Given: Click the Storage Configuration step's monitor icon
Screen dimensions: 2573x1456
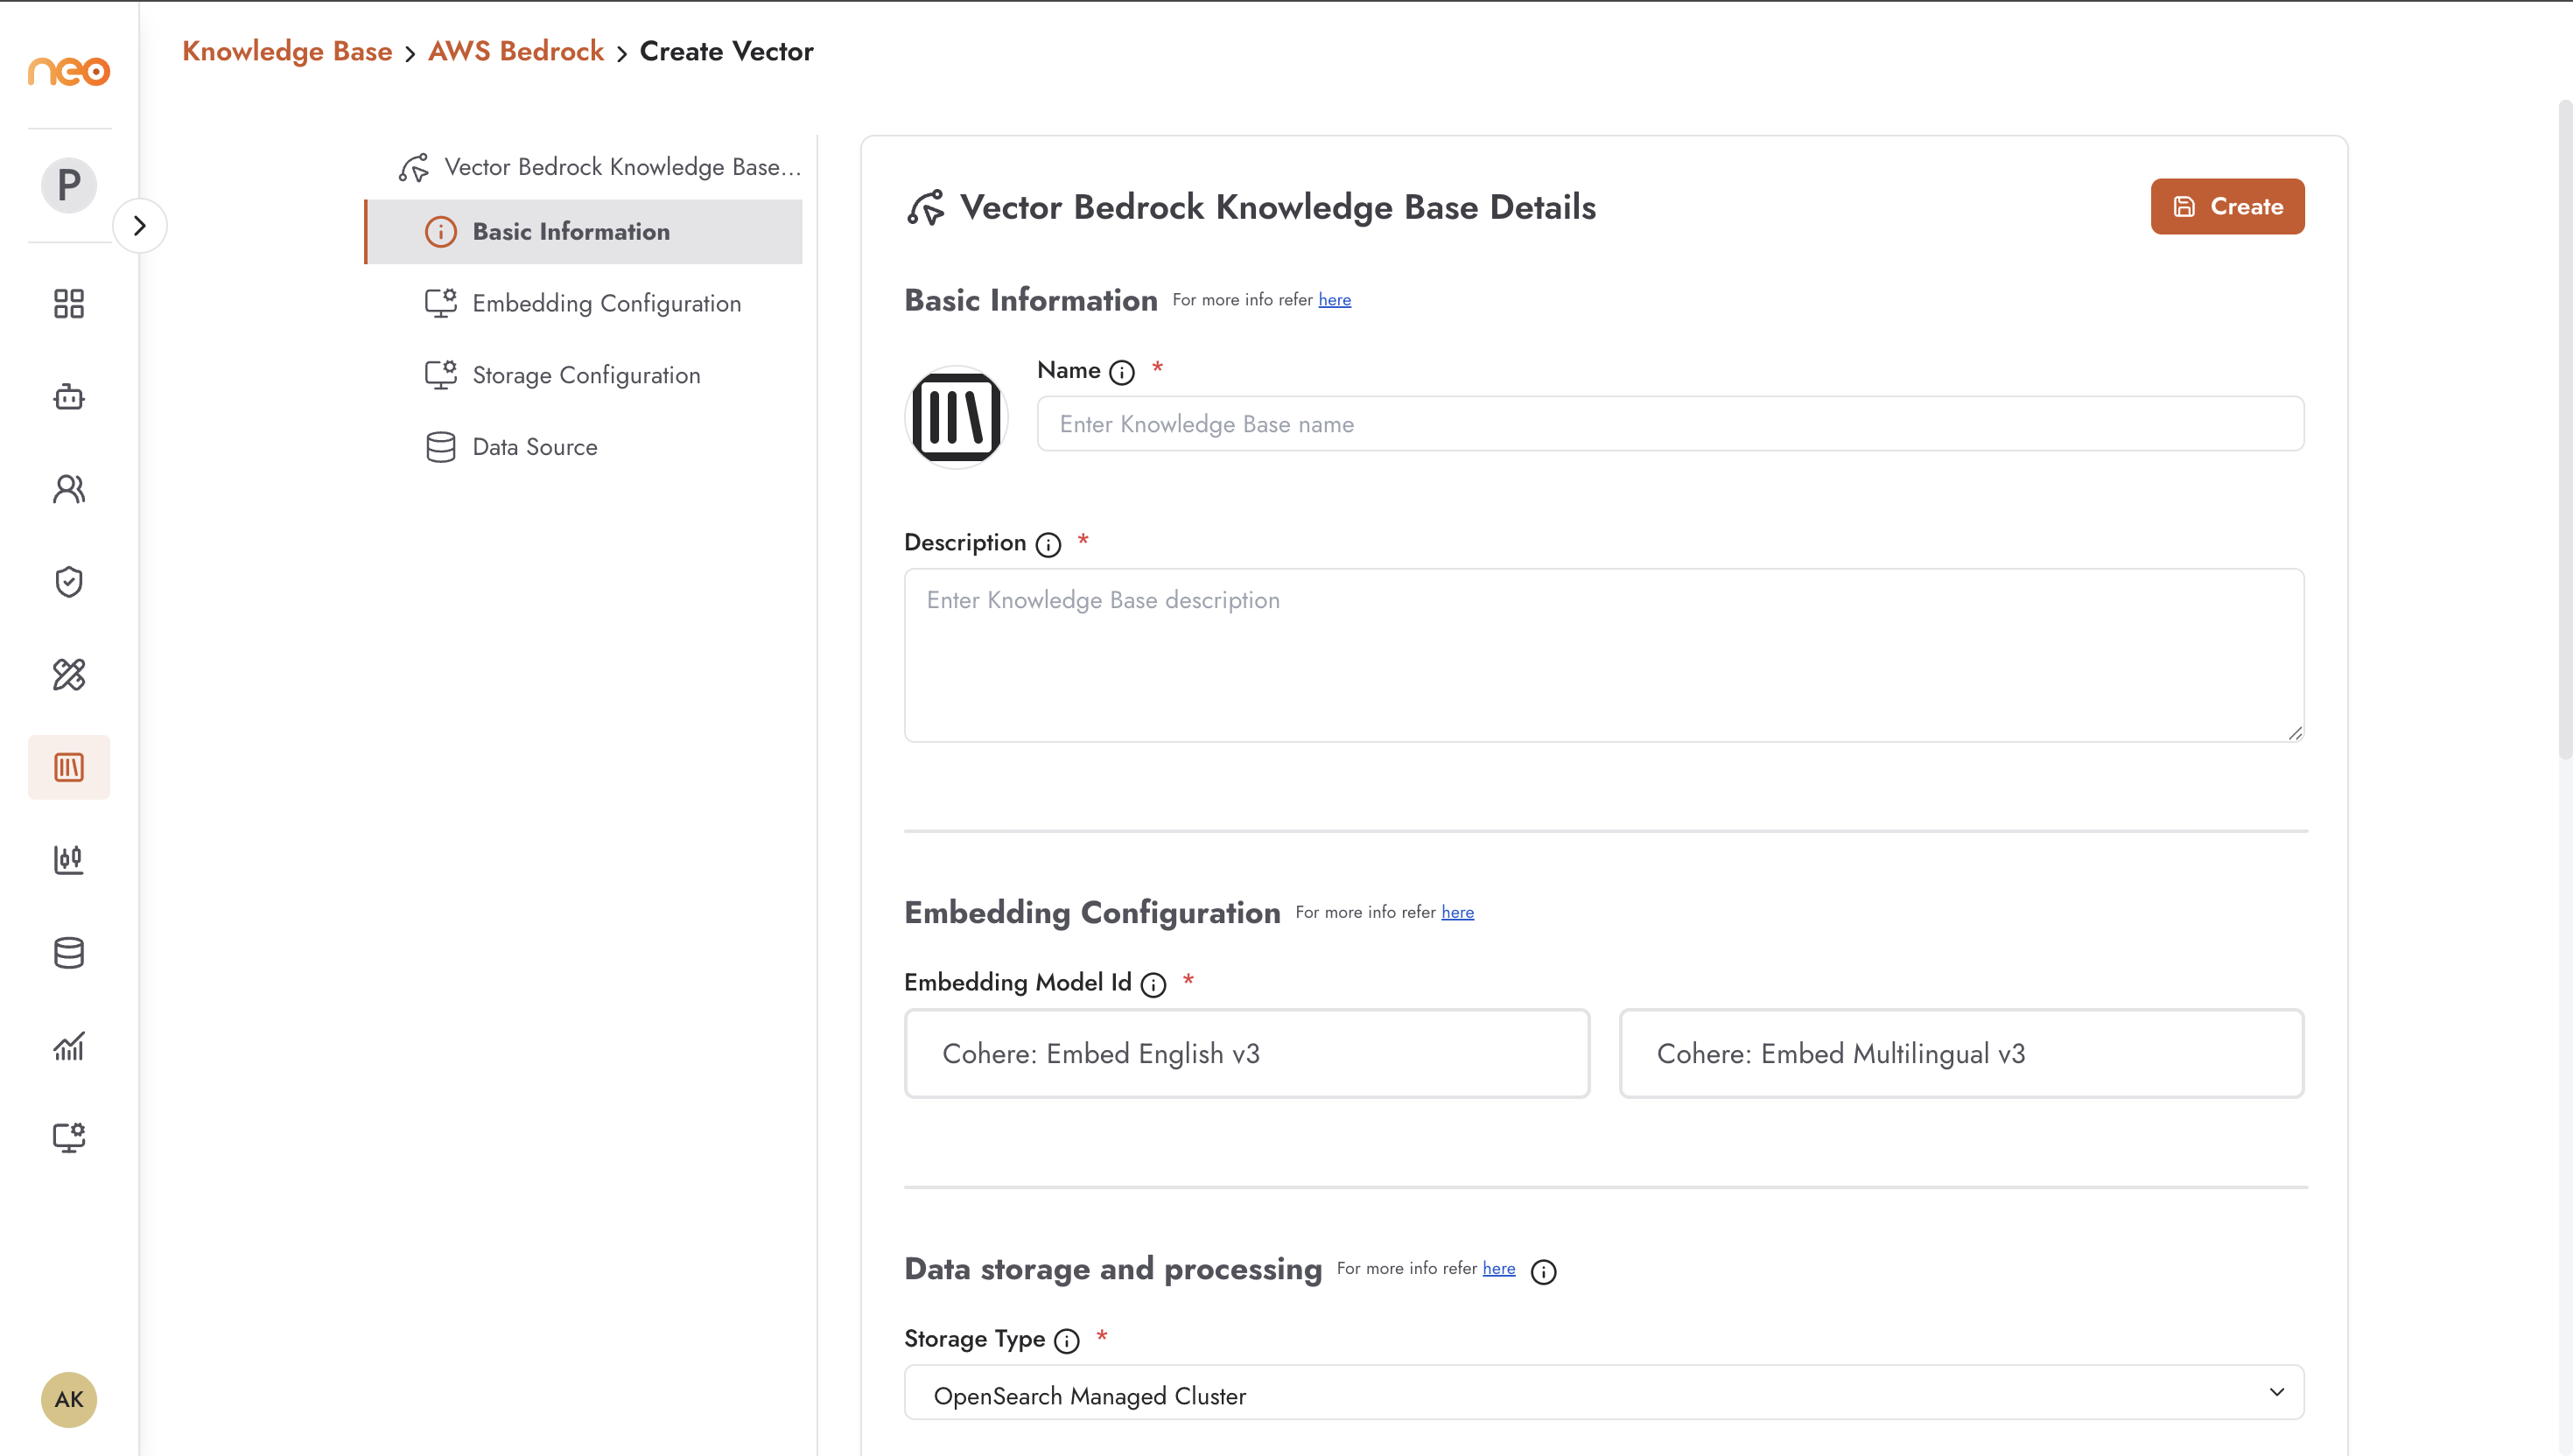Looking at the screenshot, I should pos(440,375).
